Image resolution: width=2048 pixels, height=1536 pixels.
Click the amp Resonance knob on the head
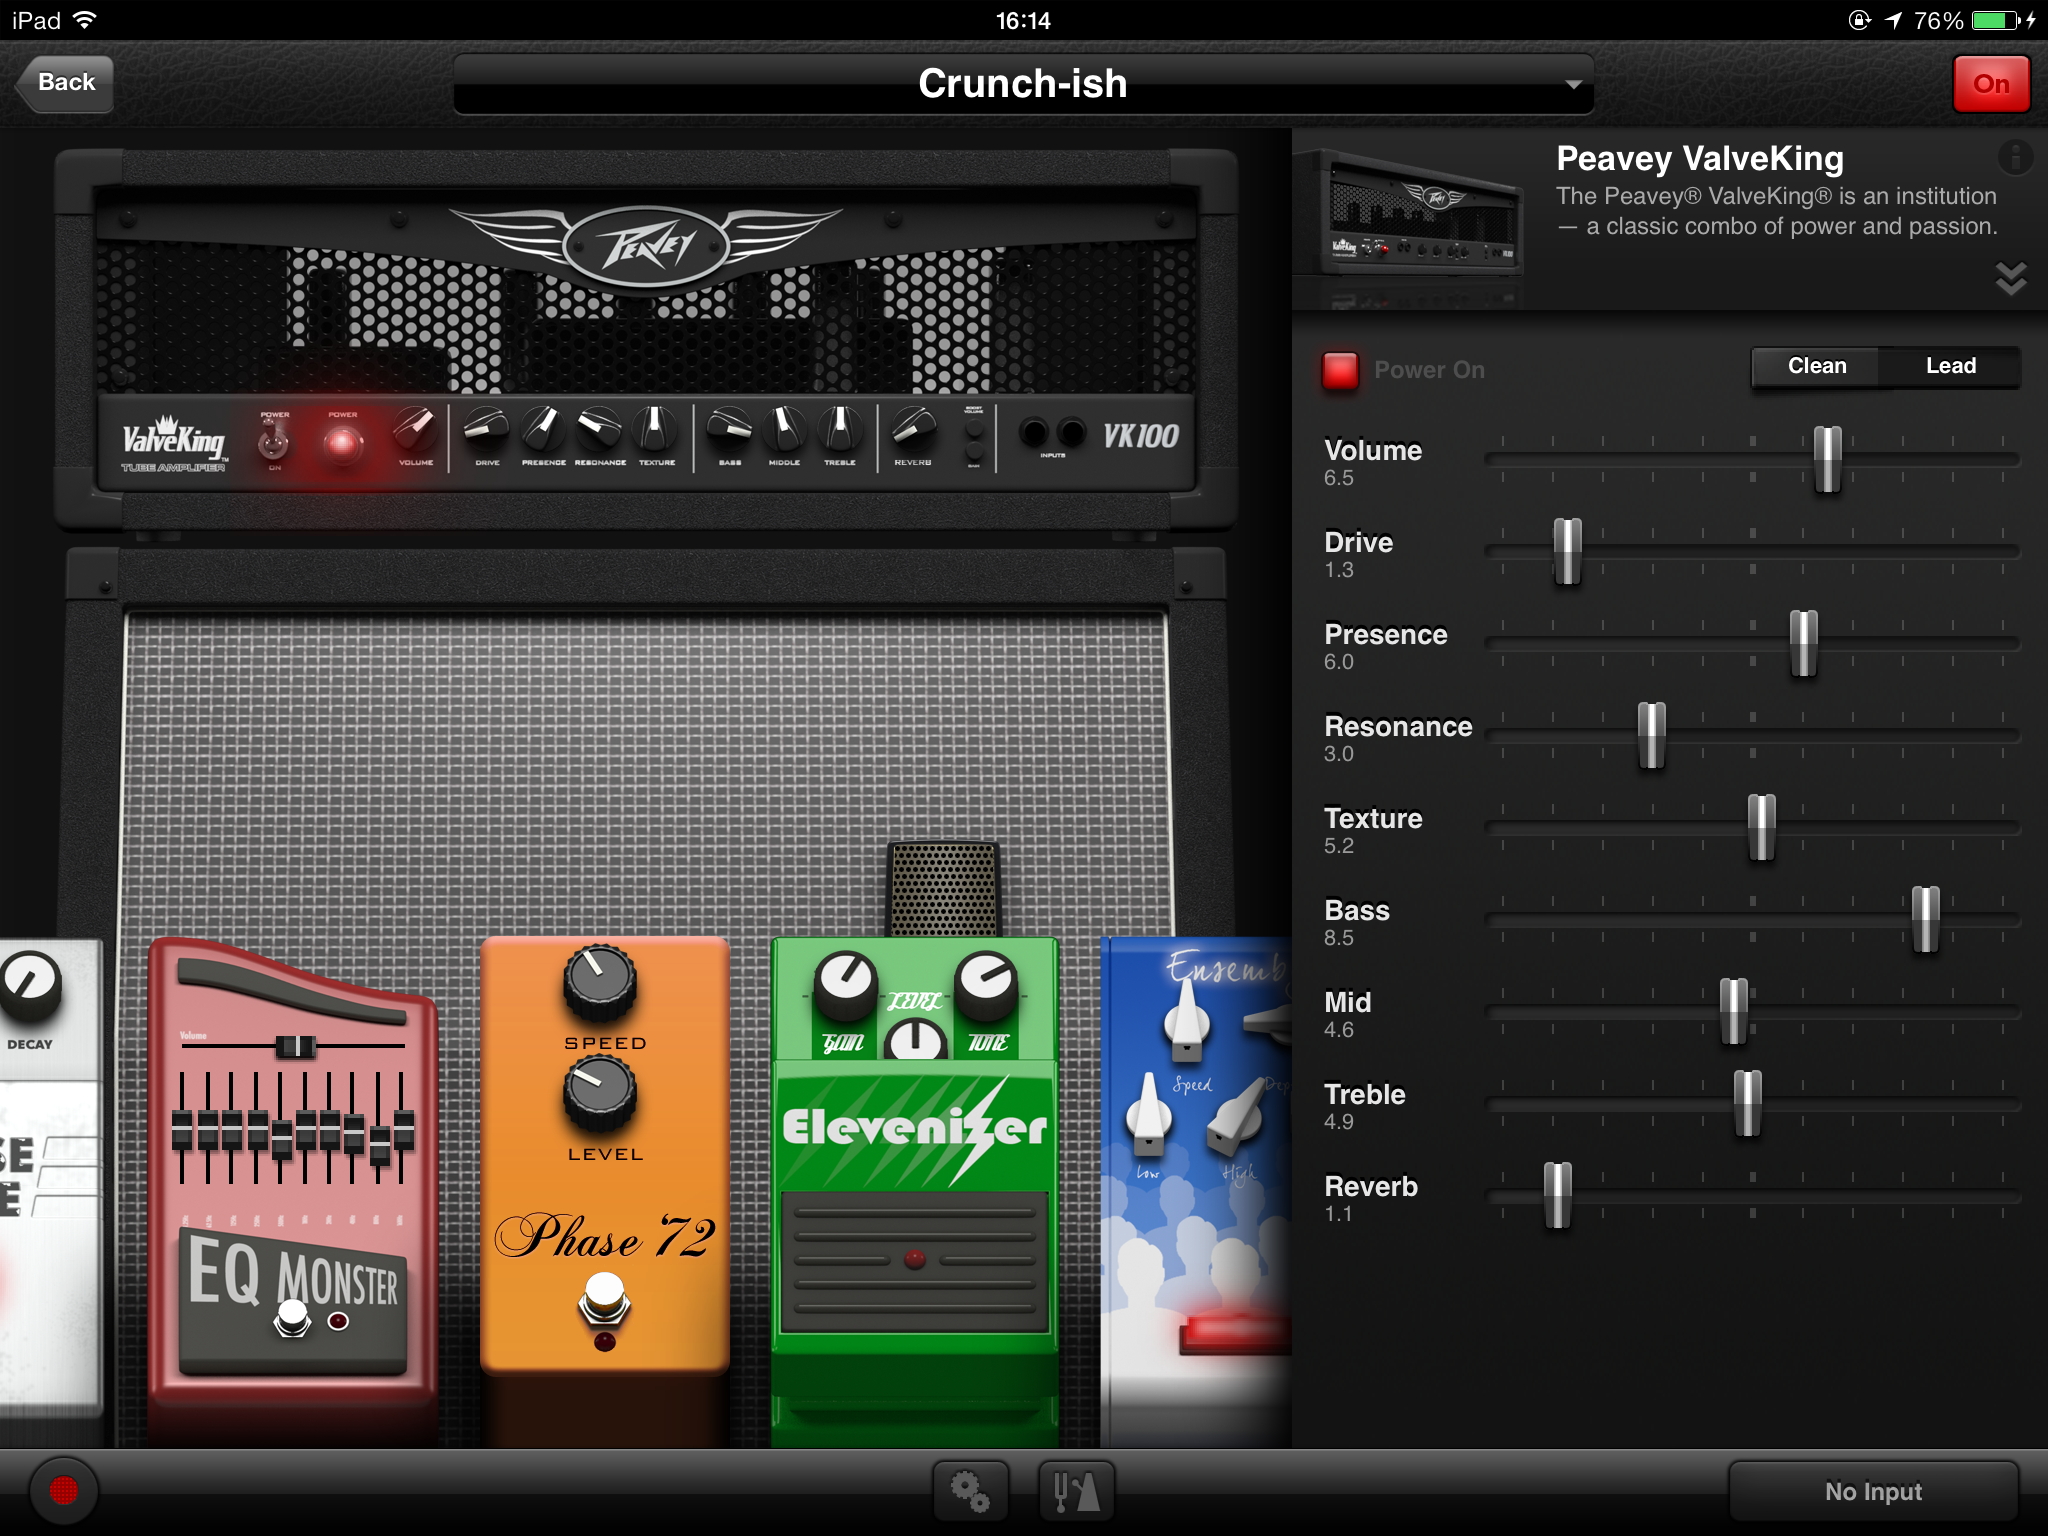click(600, 430)
